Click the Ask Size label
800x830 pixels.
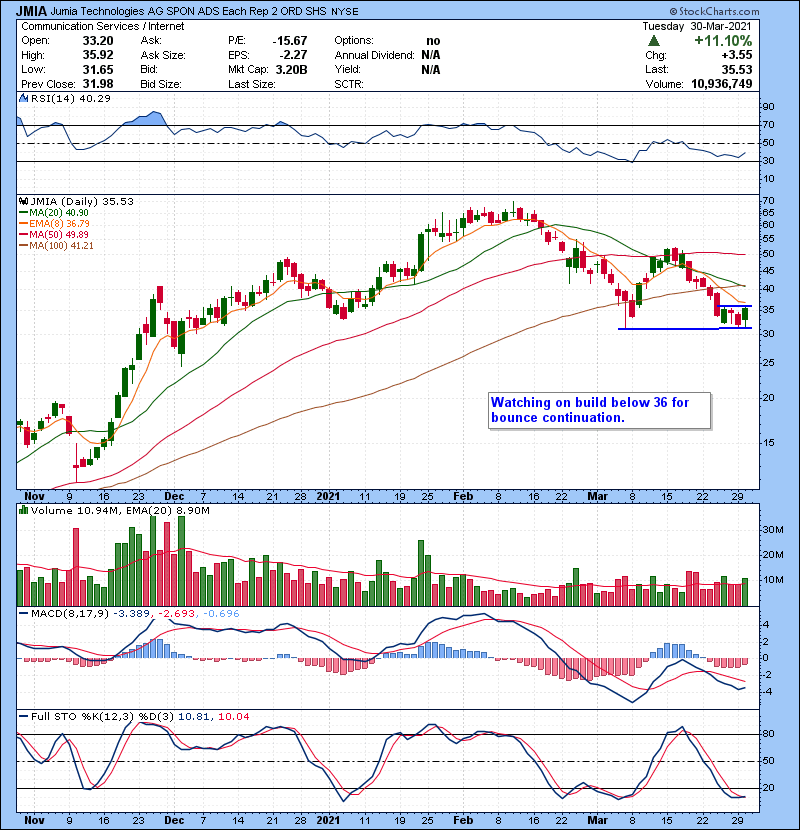pyautogui.click(x=163, y=55)
